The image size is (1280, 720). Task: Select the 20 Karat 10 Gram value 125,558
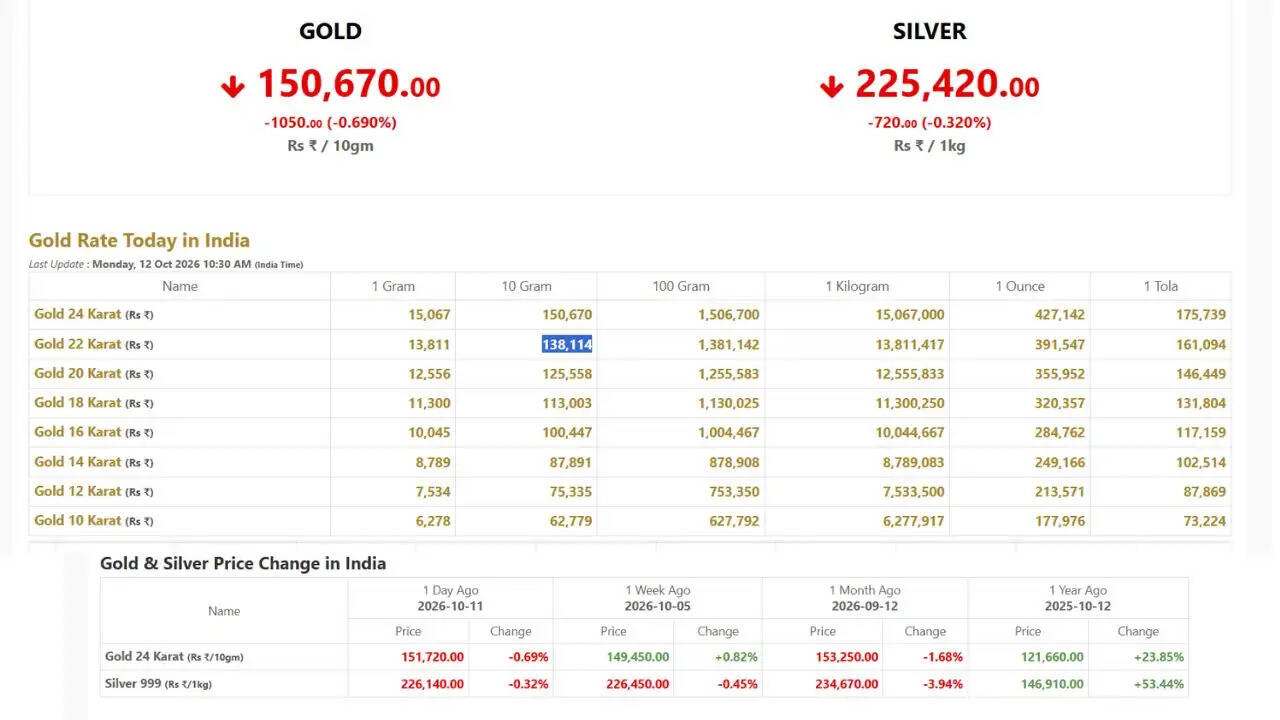pos(567,373)
